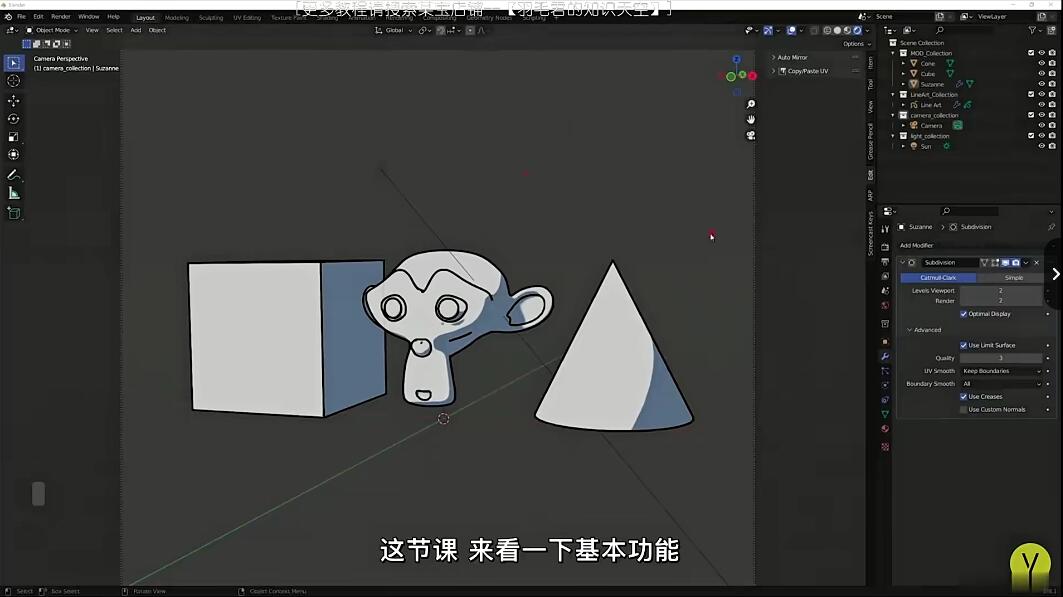Click the Add Modifier button
Screen dimensions: 1063x597
pos(917,245)
